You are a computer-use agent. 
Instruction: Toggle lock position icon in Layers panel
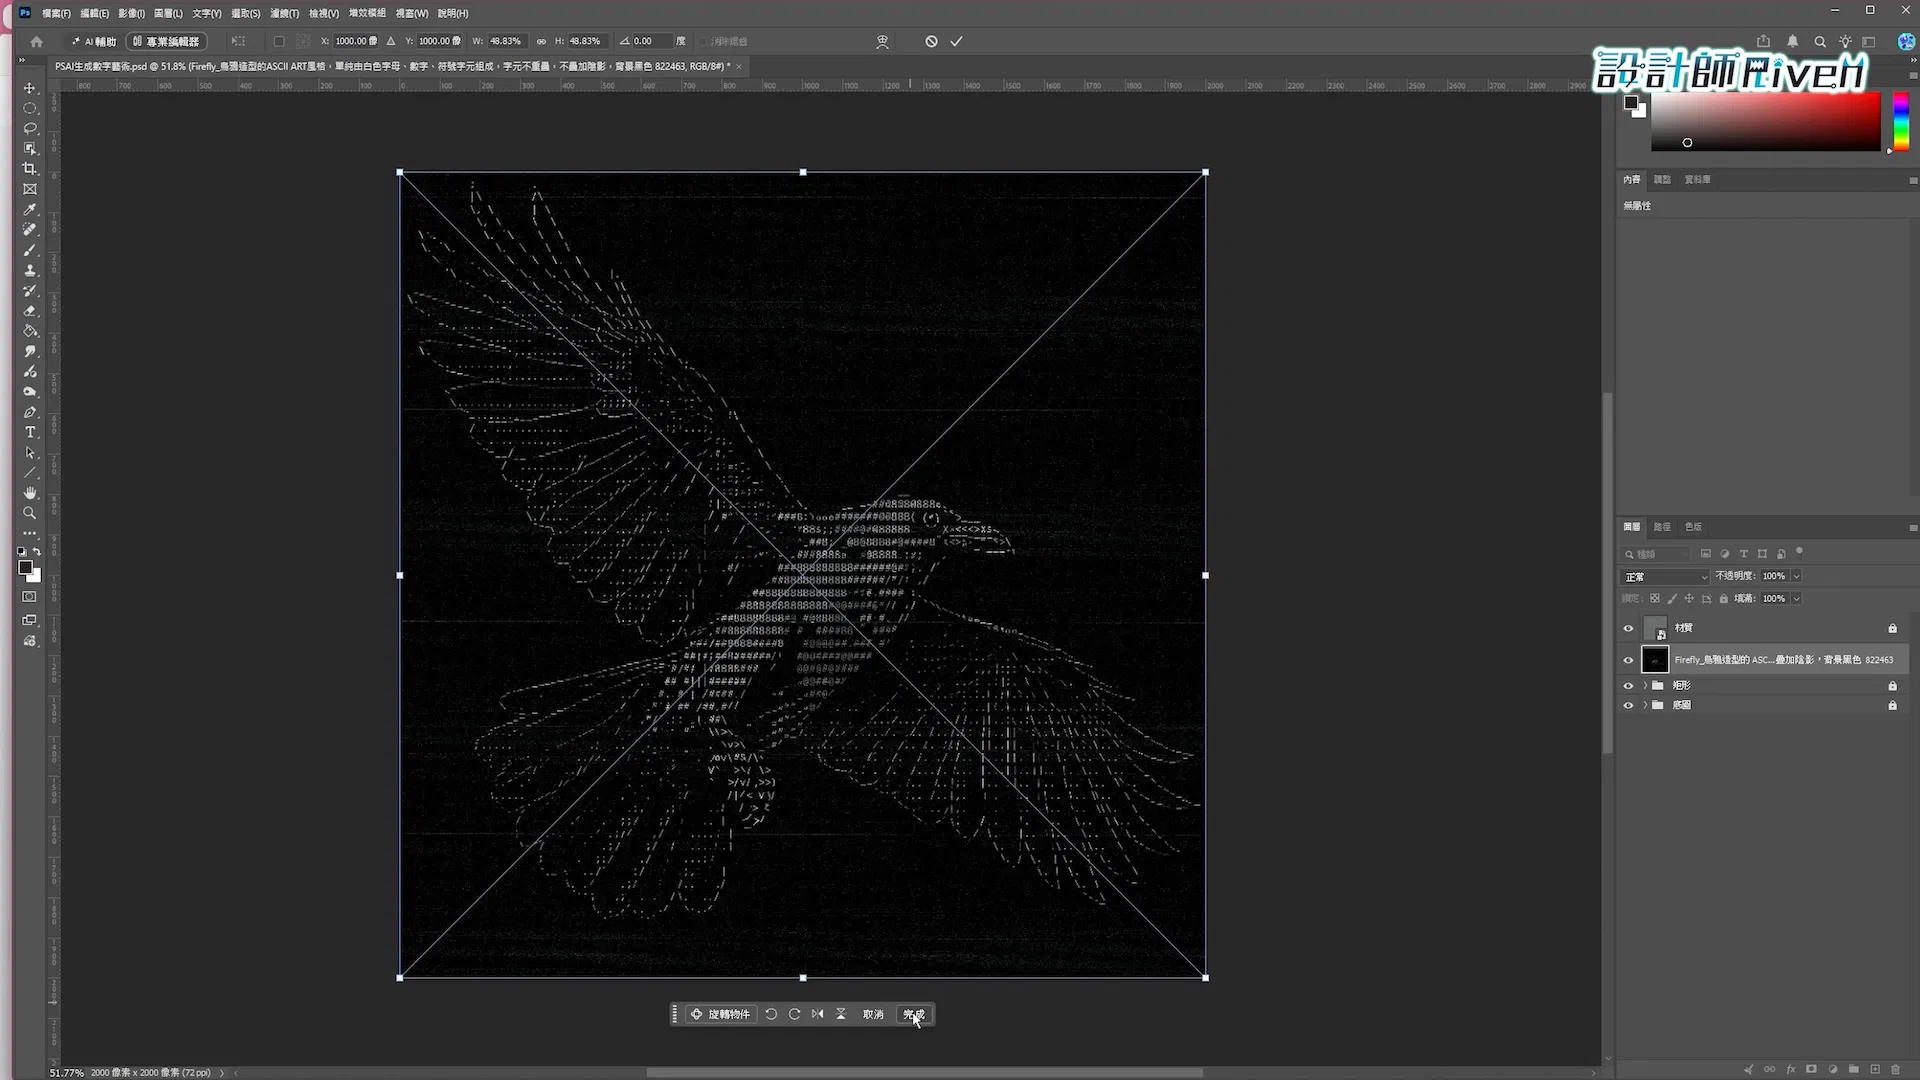[1689, 599]
